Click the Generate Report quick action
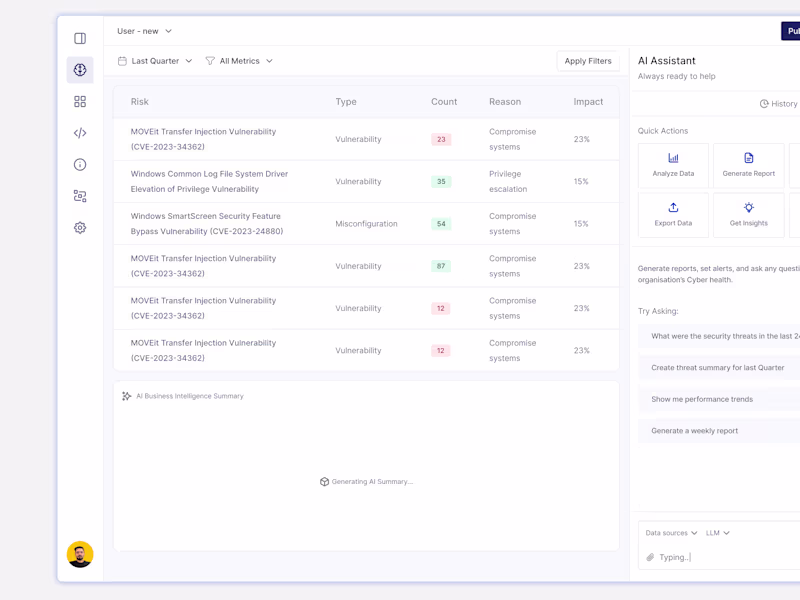 pos(748,165)
